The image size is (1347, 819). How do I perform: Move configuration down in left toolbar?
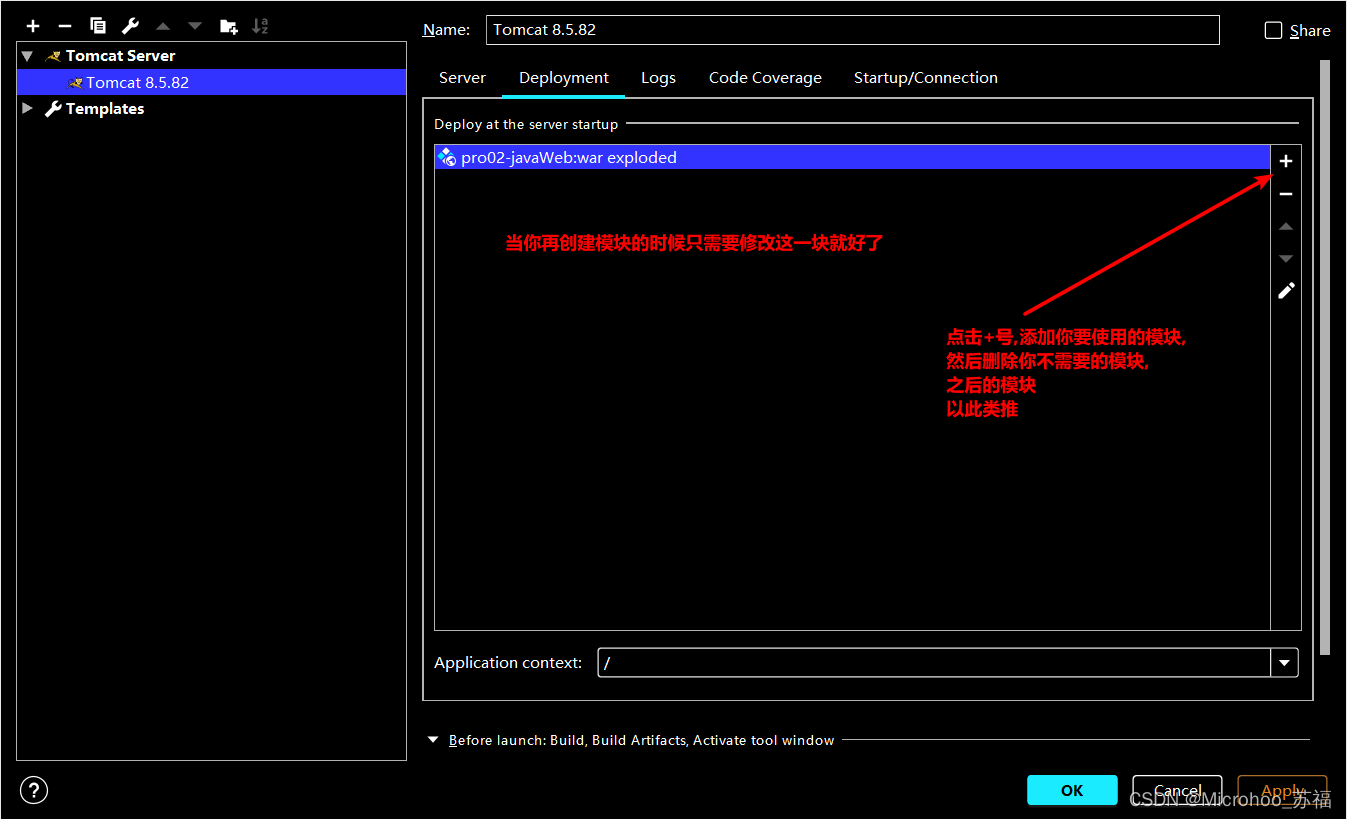tap(195, 26)
